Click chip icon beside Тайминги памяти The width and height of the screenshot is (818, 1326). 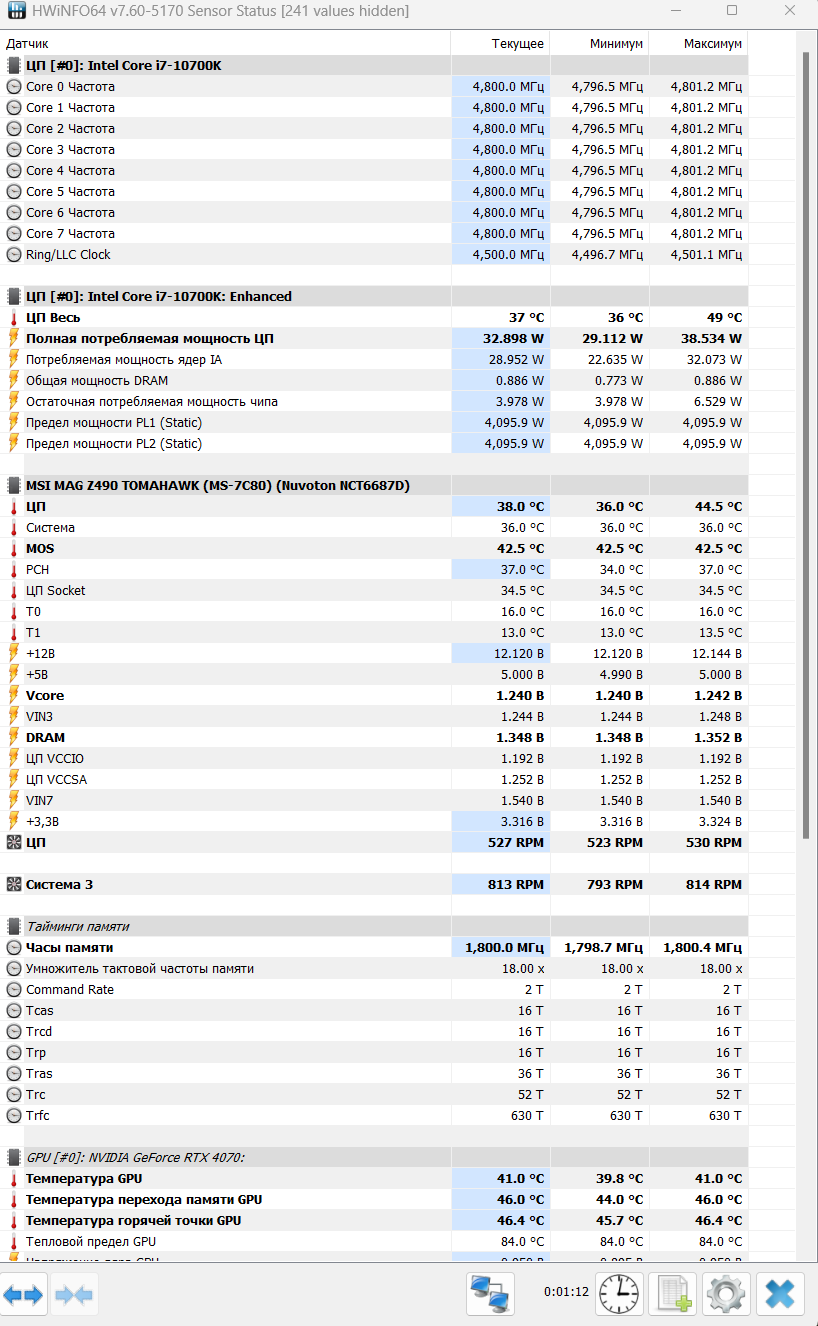(x=14, y=926)
